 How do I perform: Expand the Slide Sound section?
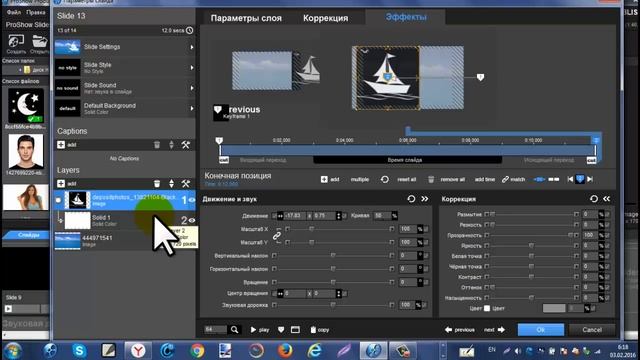click(192, 88)
